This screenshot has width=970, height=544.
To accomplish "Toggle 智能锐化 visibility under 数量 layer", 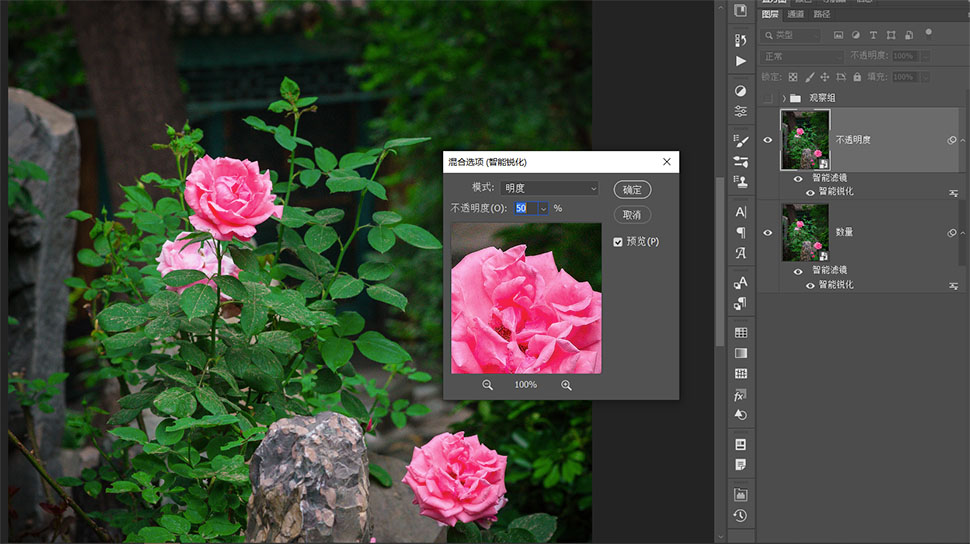I will coord(810,285).
